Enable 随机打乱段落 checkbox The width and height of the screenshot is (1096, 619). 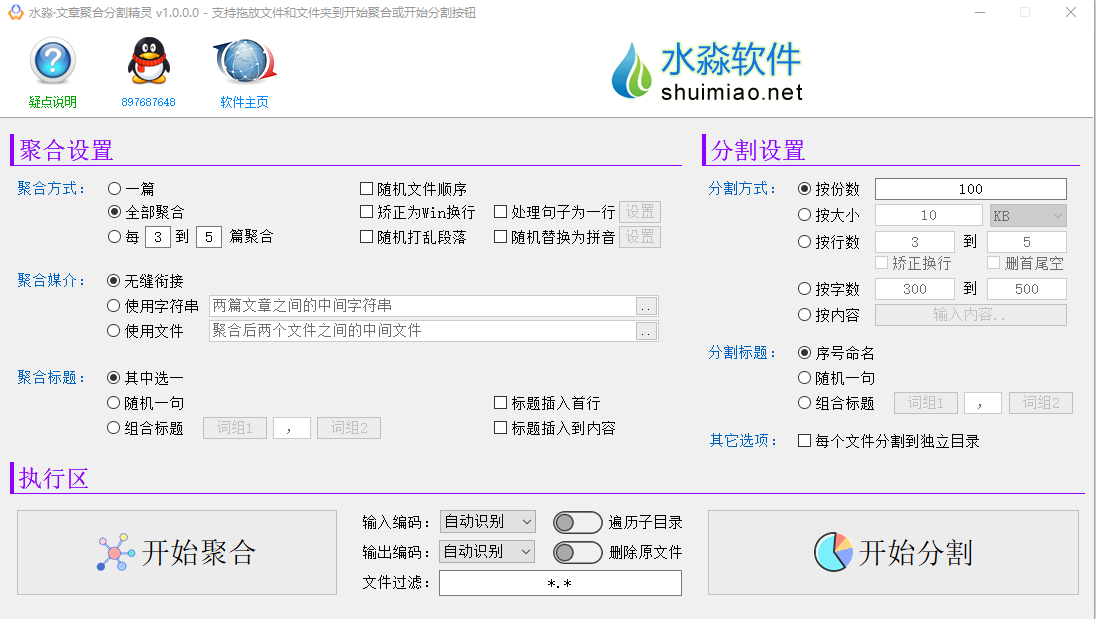413,237
